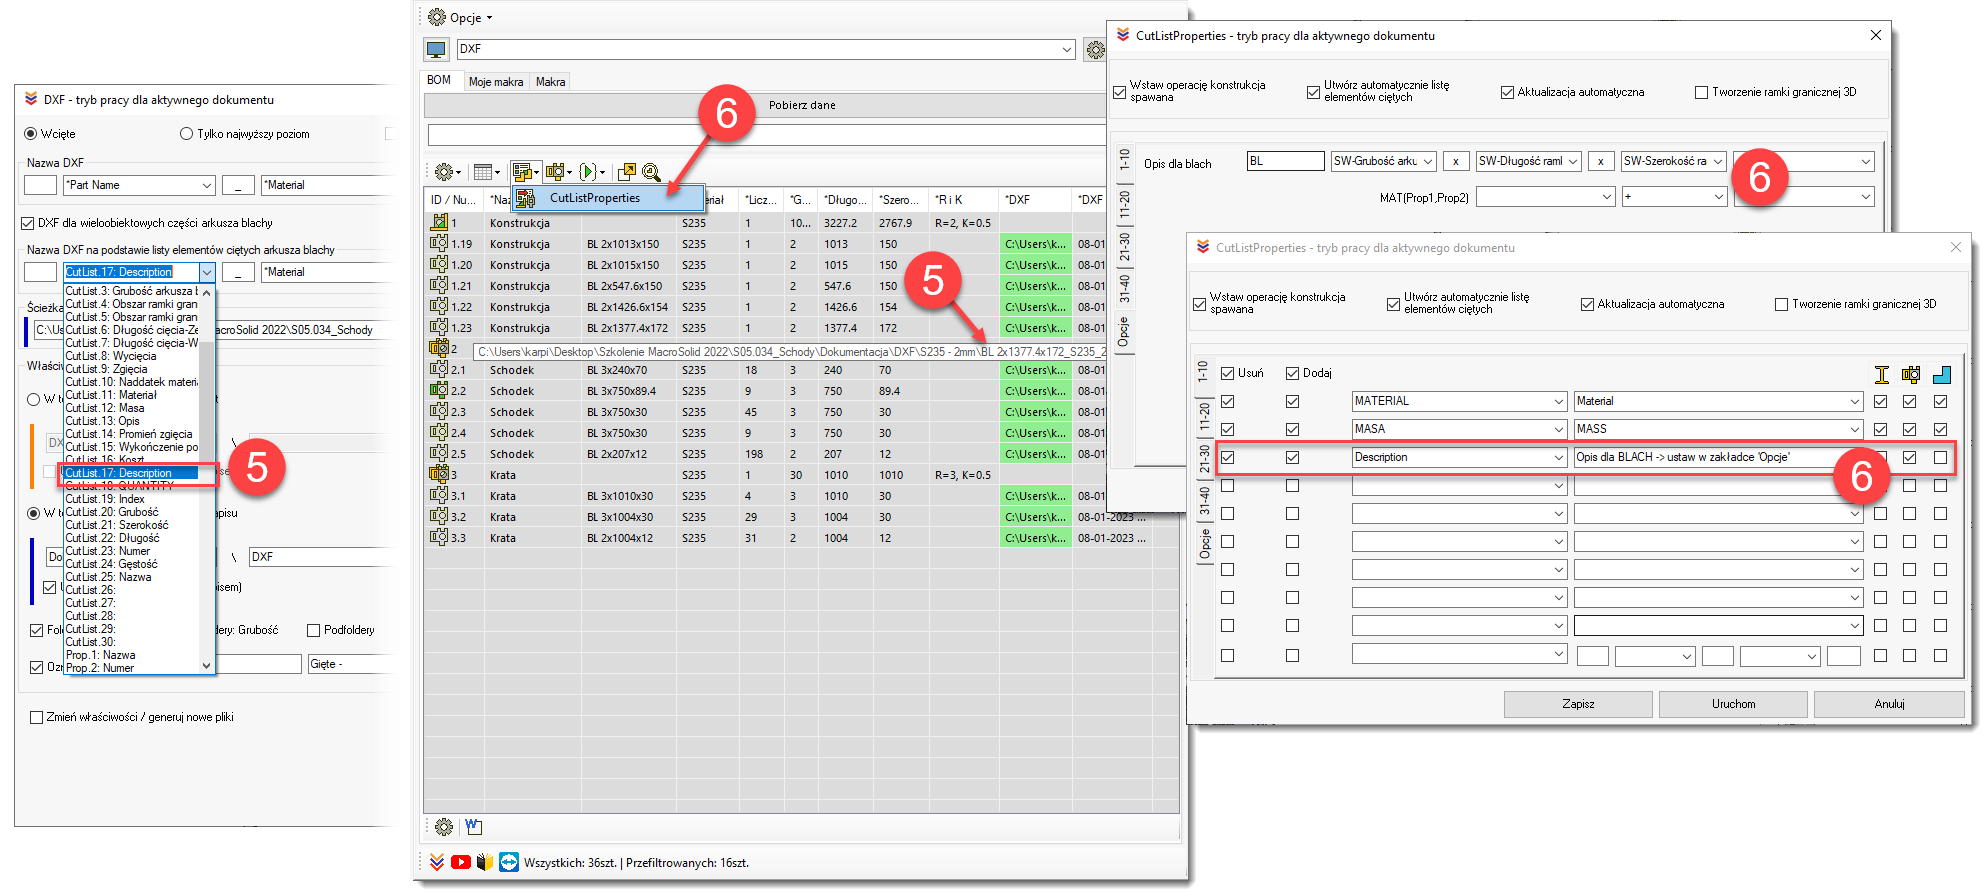Switch to the BOM tab

(439, 80)
